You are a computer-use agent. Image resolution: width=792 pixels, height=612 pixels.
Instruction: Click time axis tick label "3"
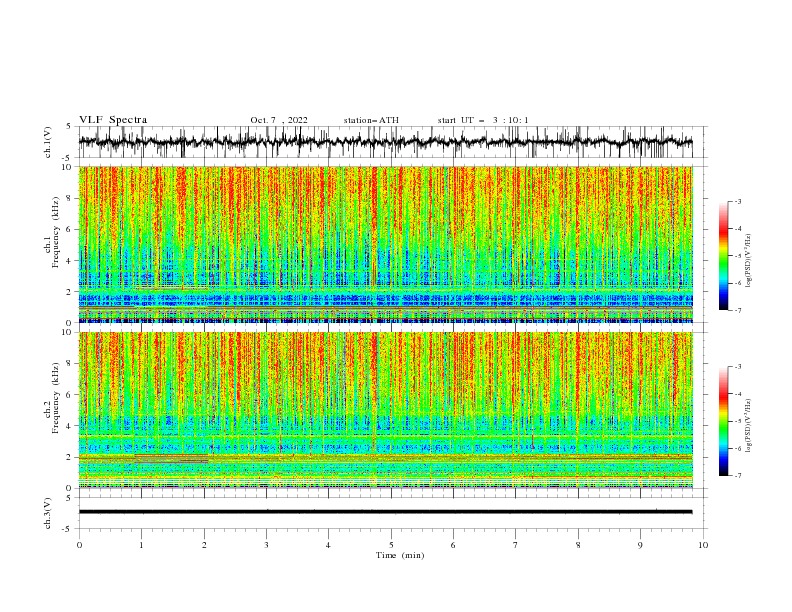tap(266, 545)
